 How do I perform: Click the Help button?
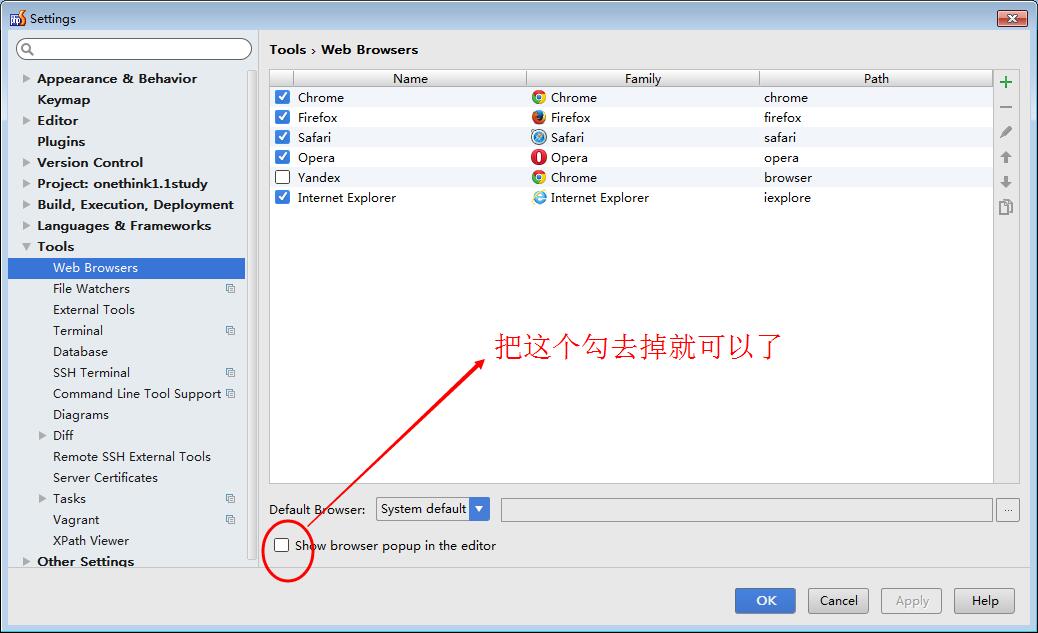[984, 601]
